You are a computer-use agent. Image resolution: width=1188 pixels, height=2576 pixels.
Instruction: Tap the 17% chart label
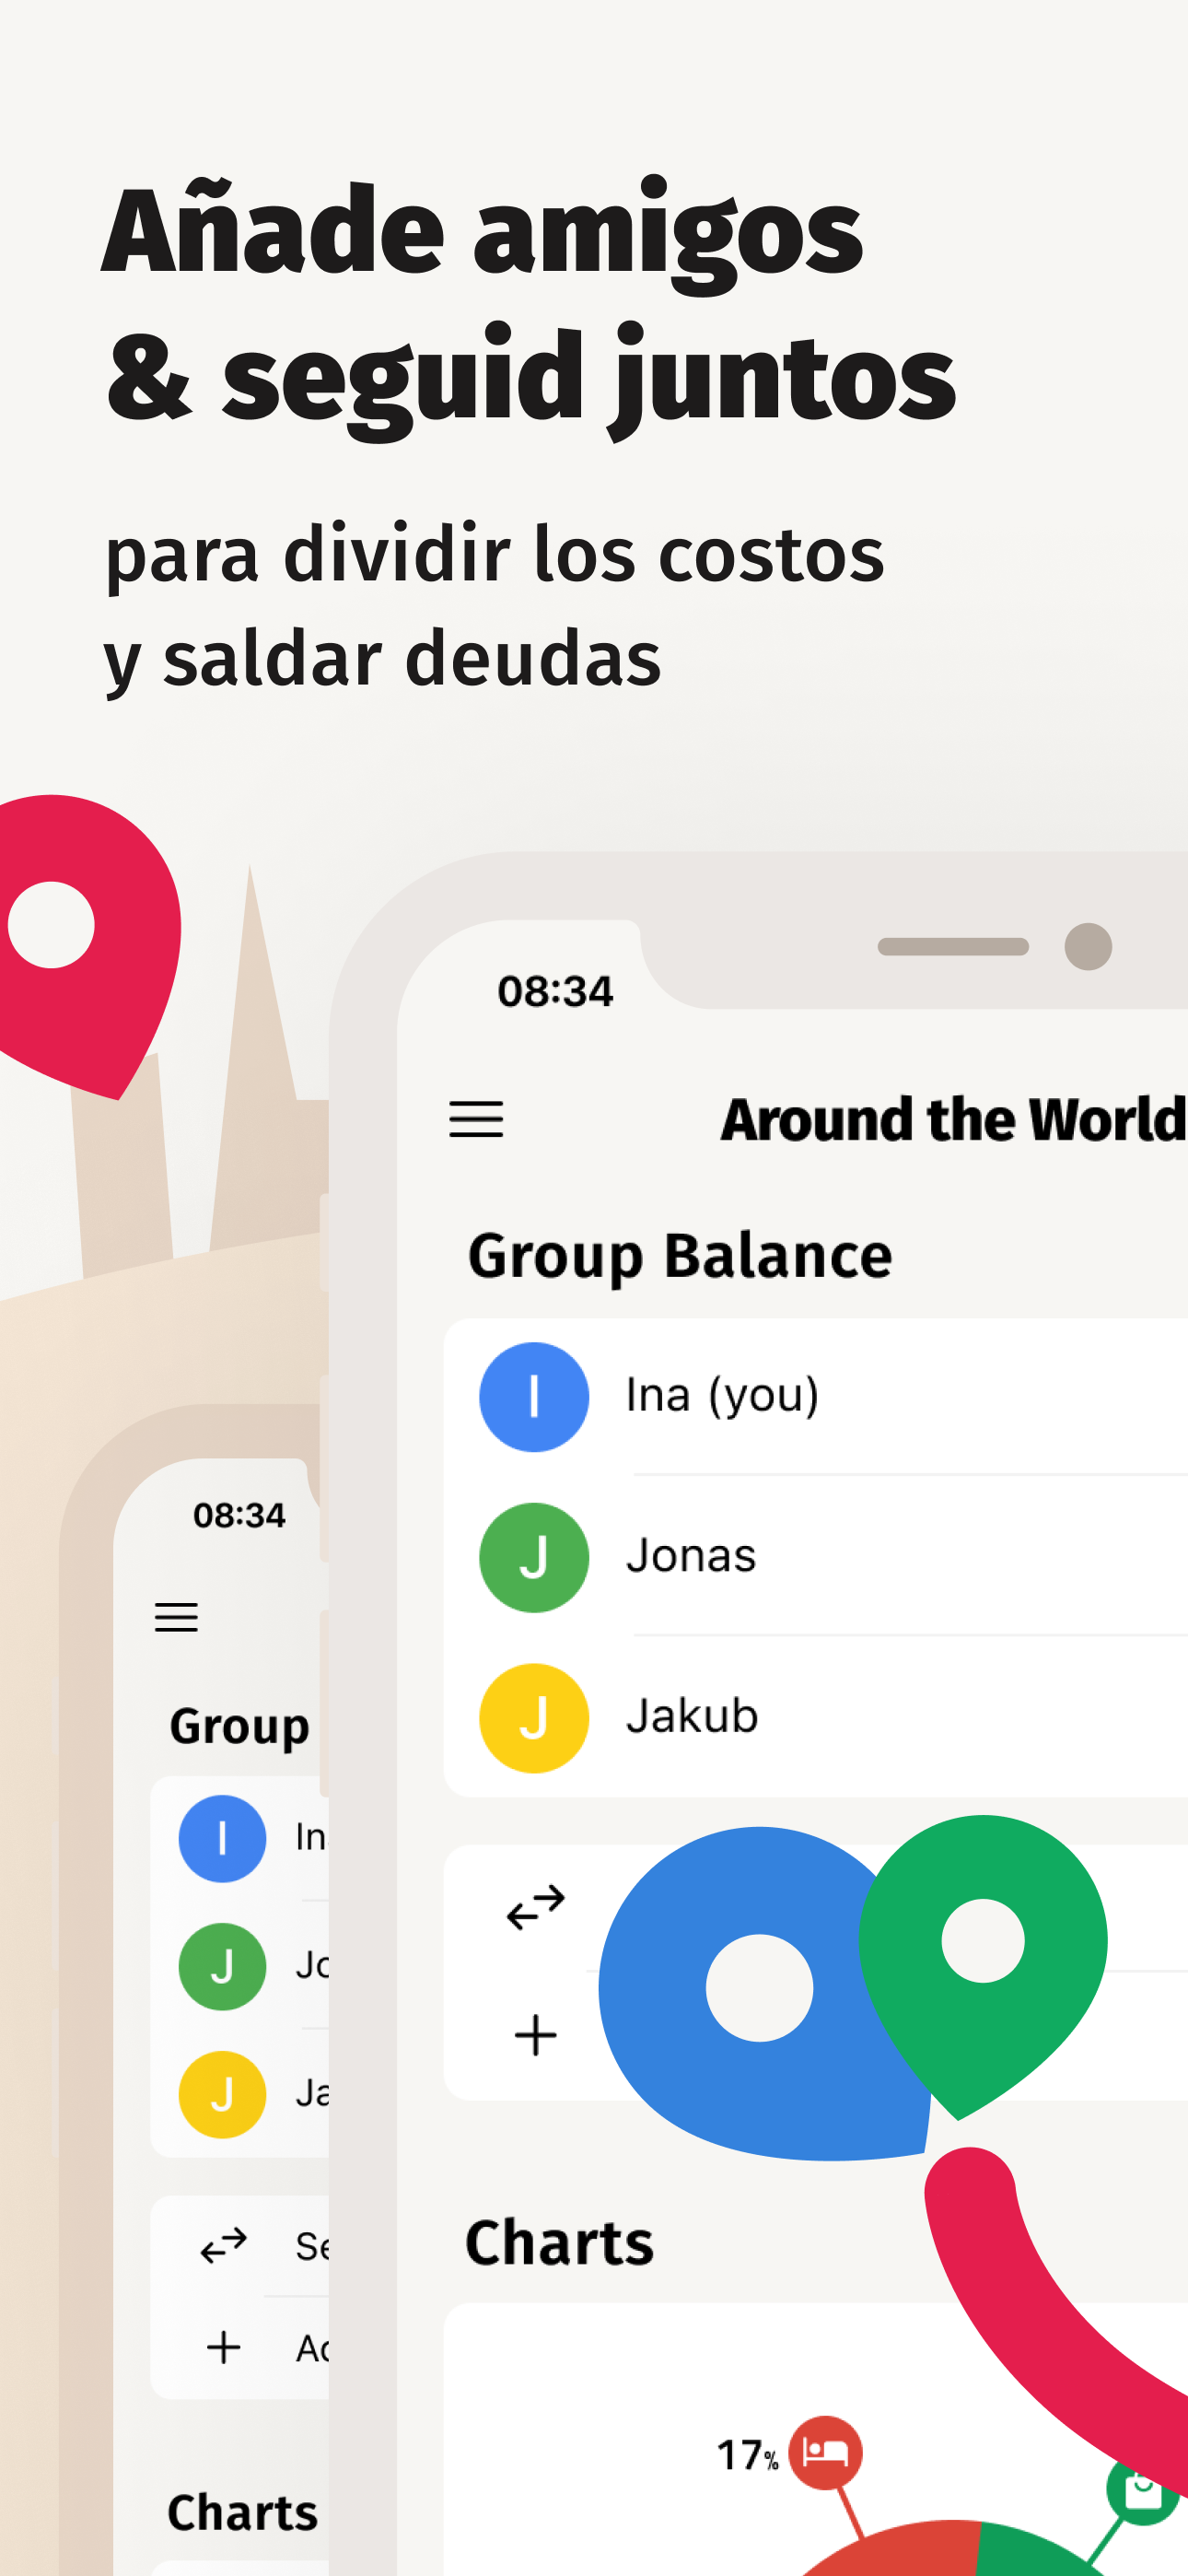click(x=747, y=2455)
